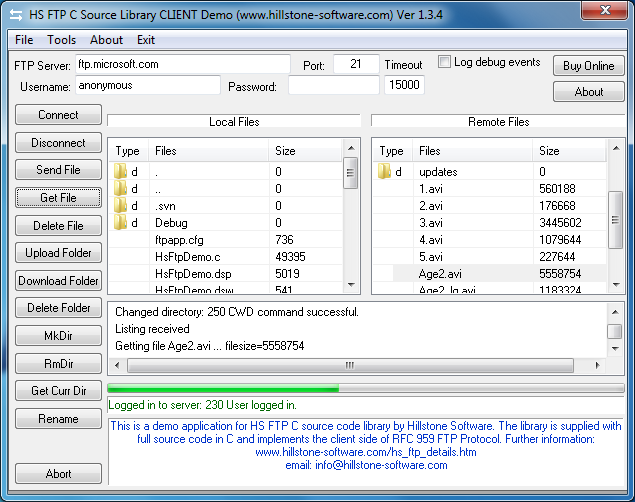Click the Upload Folder button
The height and width of the screenshot is (502, 635).
click(58, 253)
